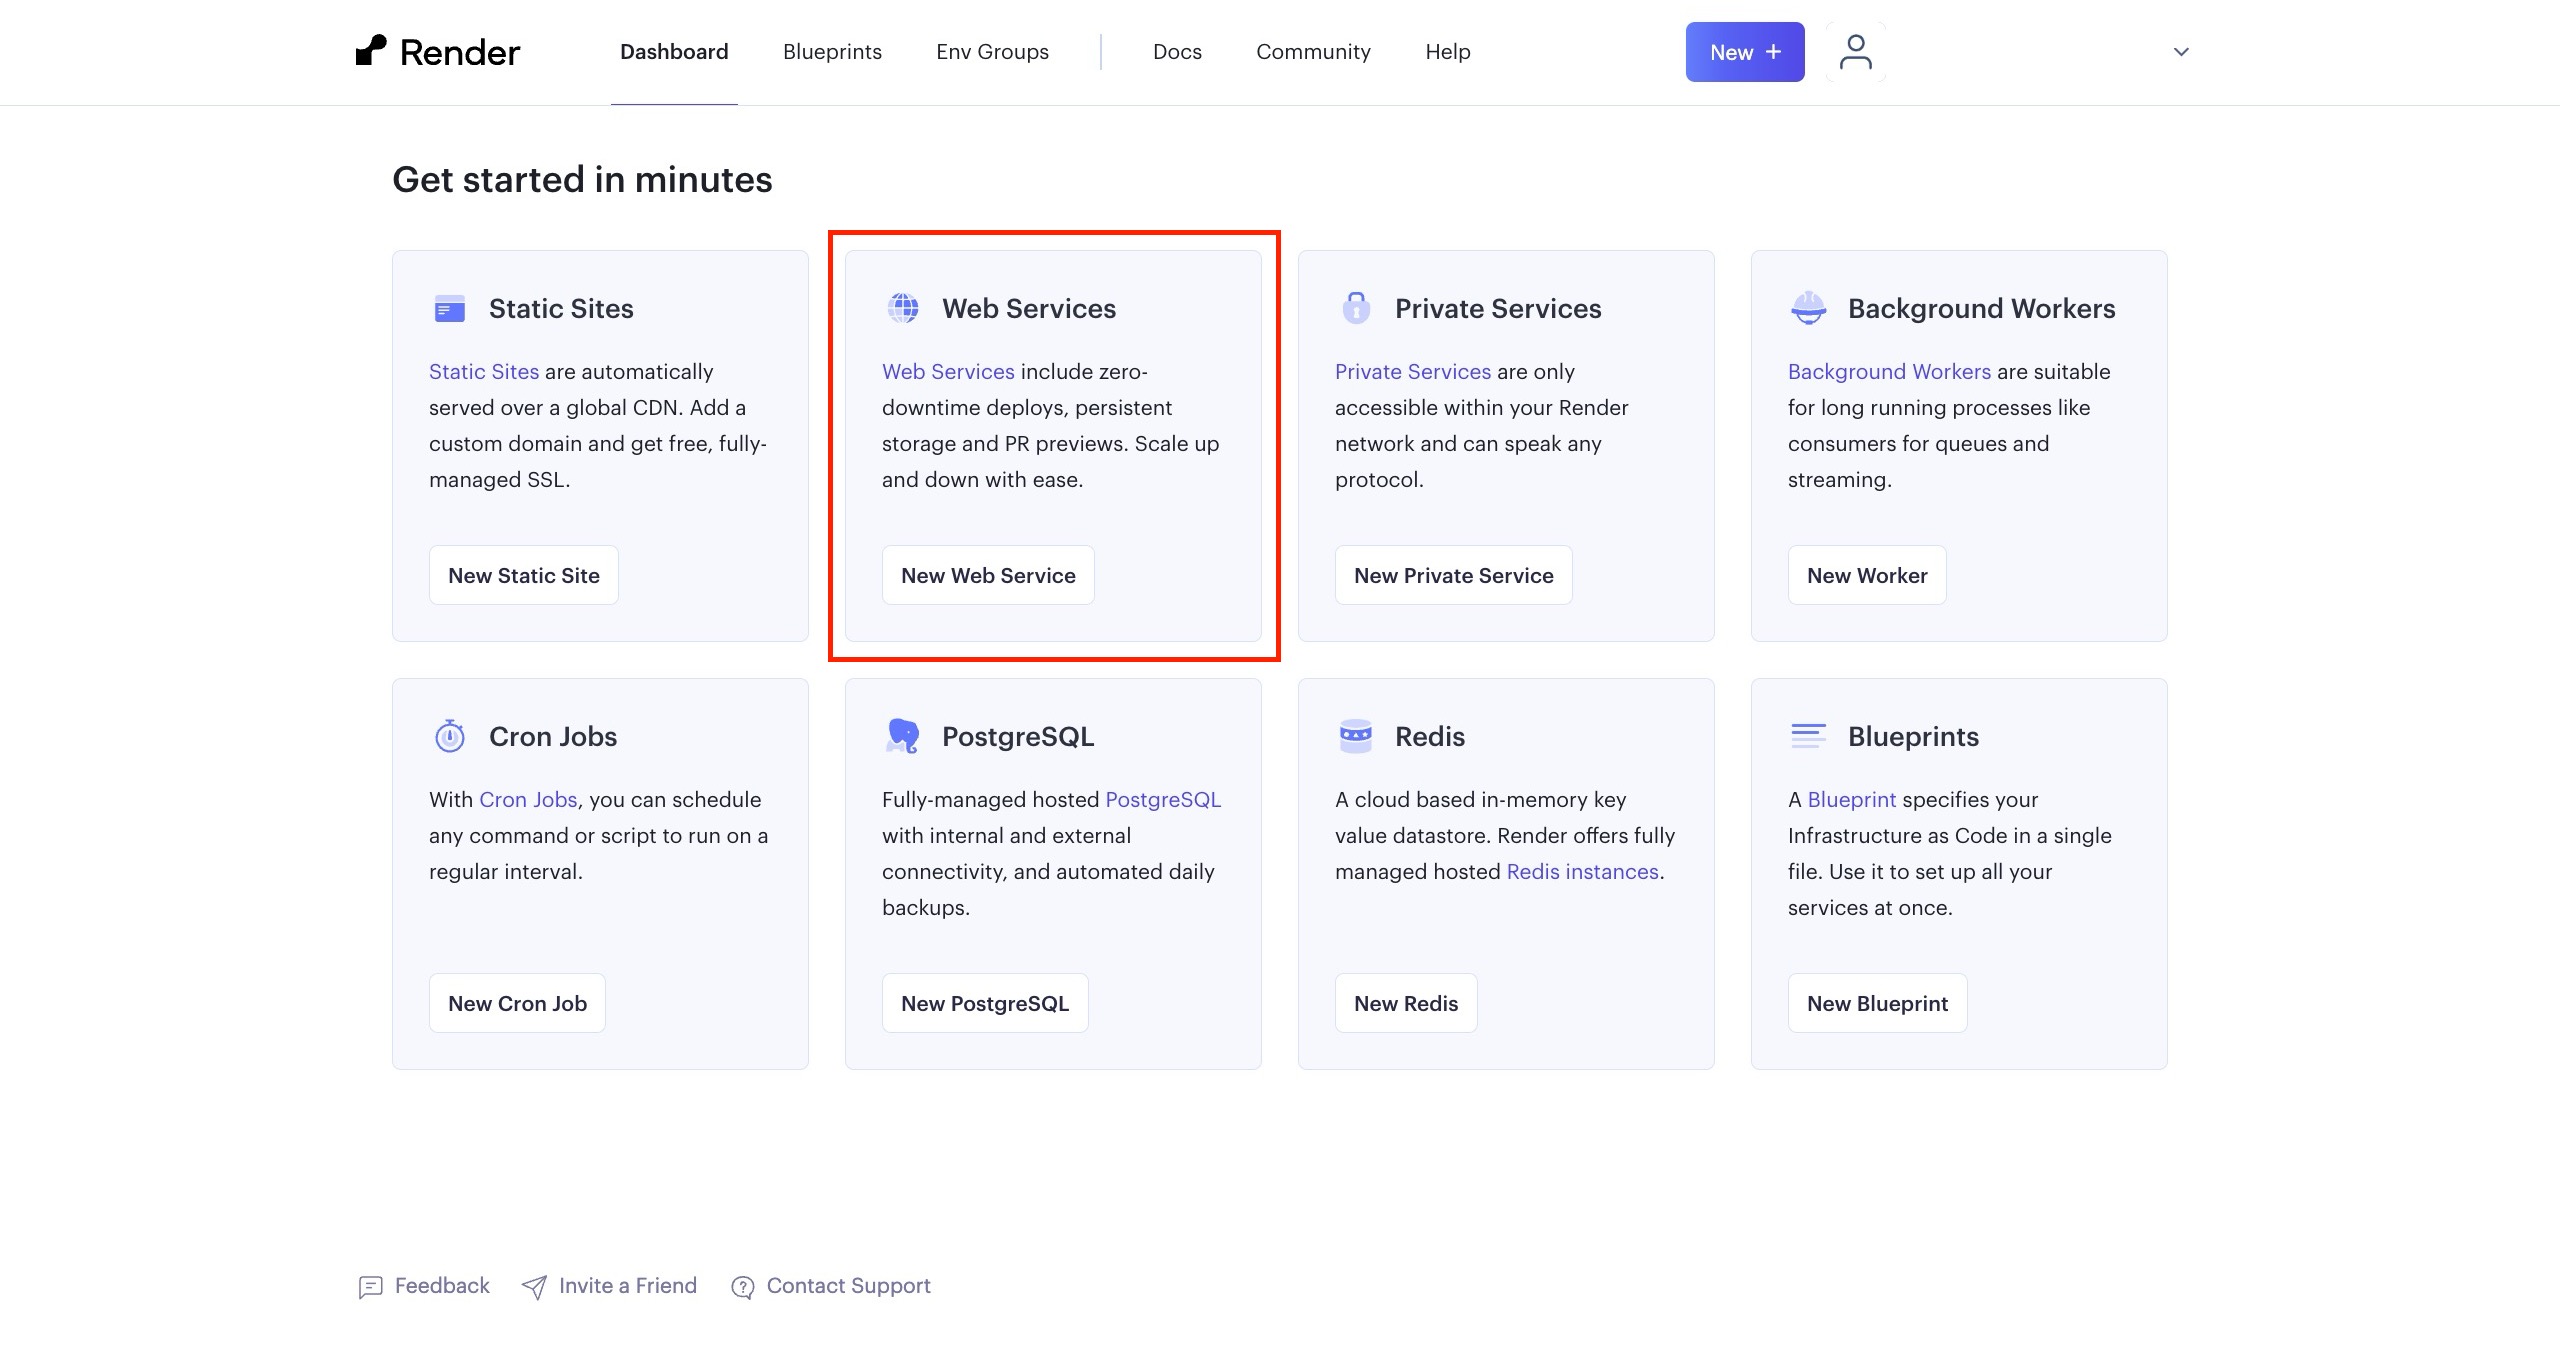
Task: Follow the Static Sites description link
Action: coord(484,371)
